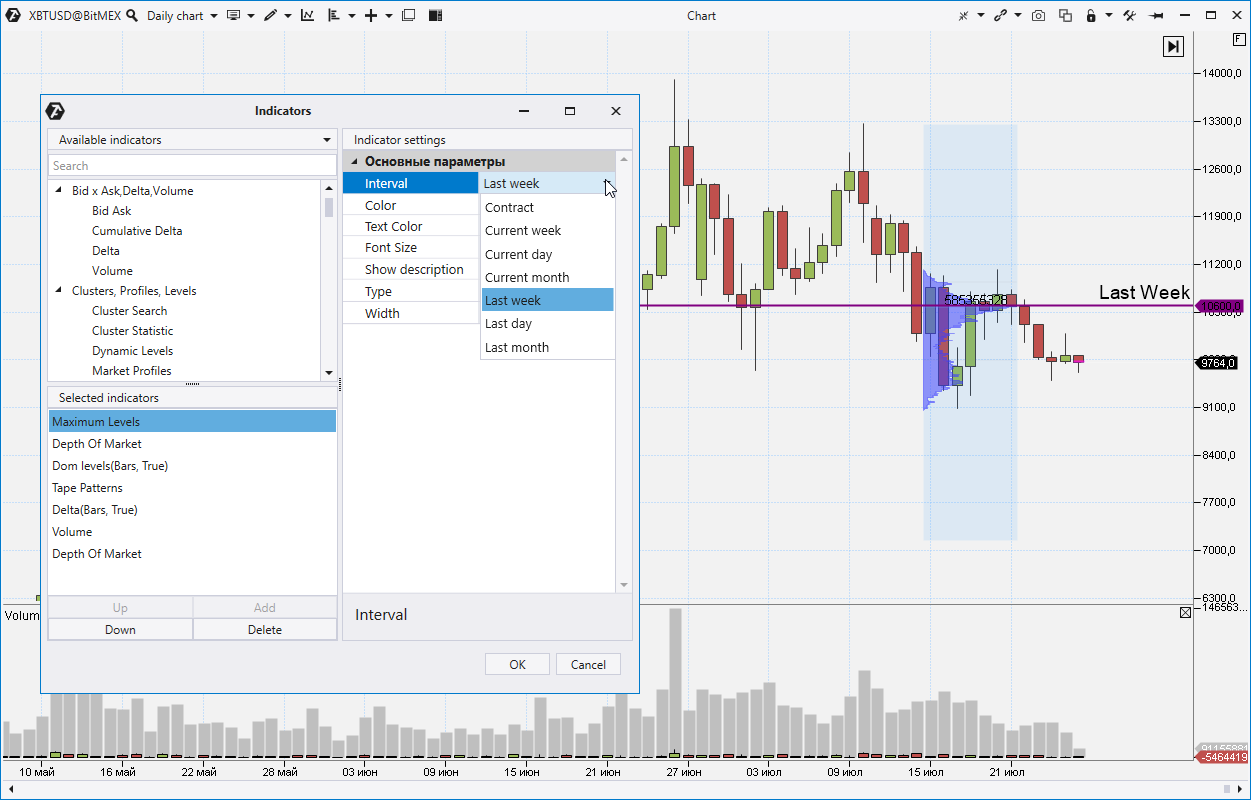Select Tape Patterns in selected indicators

point(88,487)
